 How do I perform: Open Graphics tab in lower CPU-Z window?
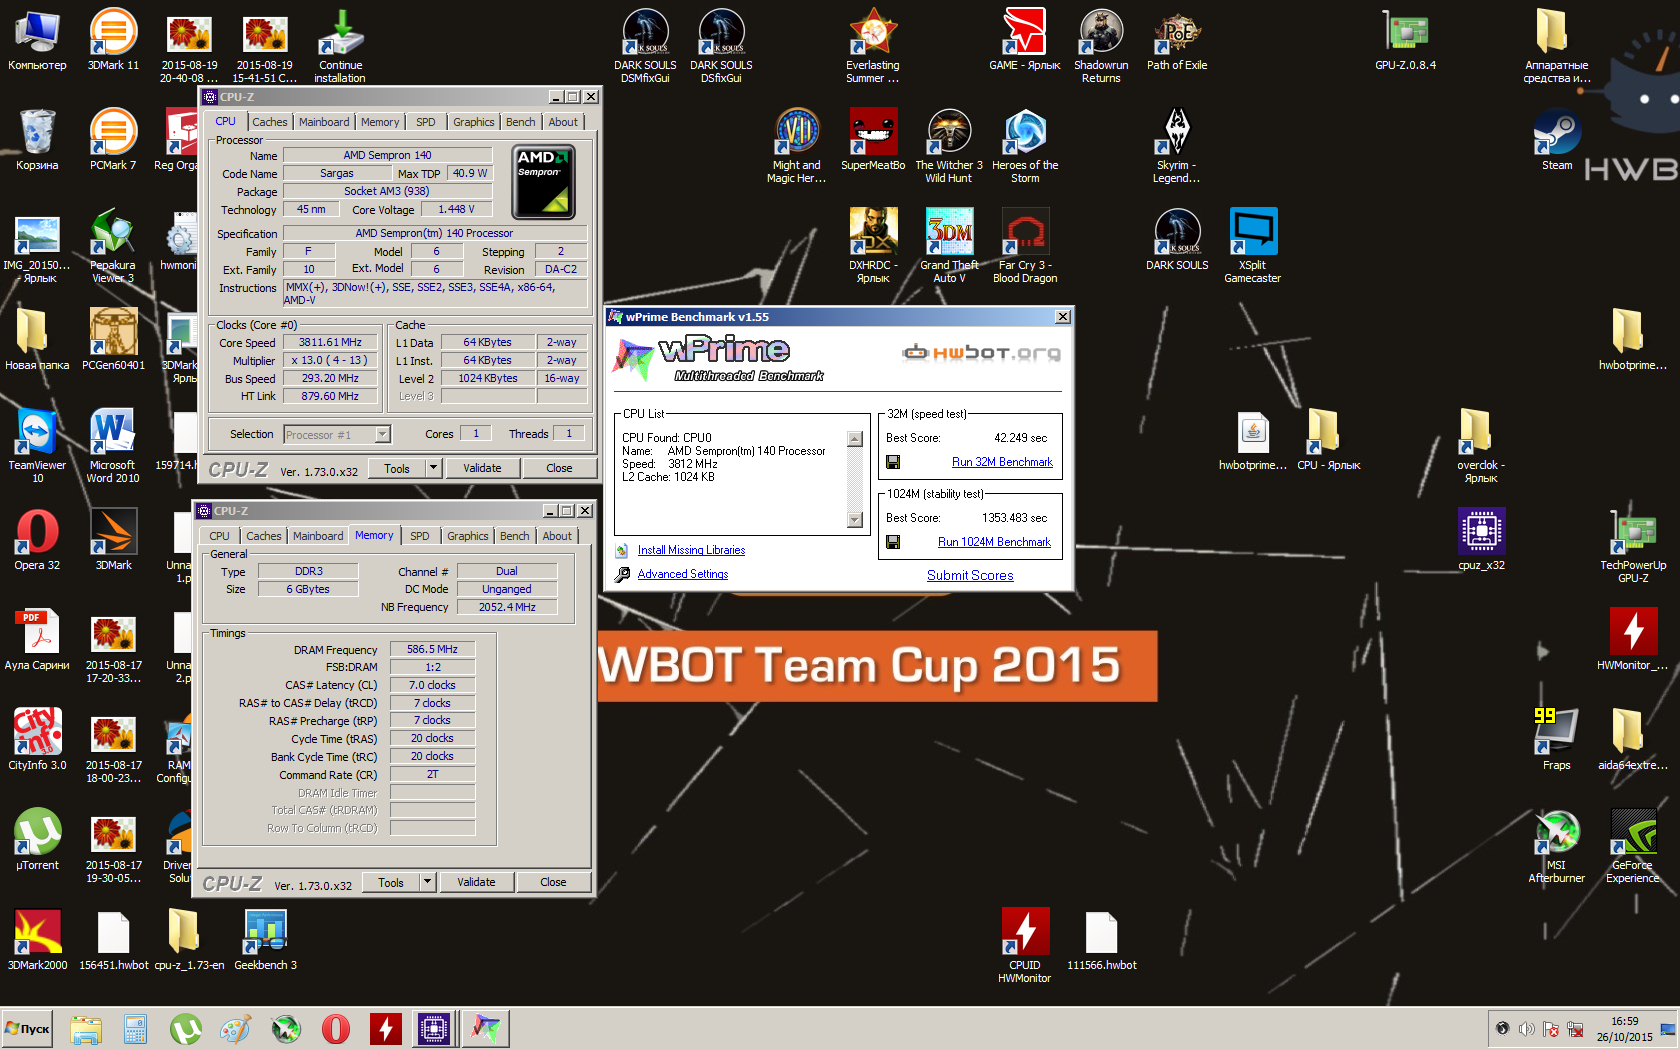click(x=468, y=536)
